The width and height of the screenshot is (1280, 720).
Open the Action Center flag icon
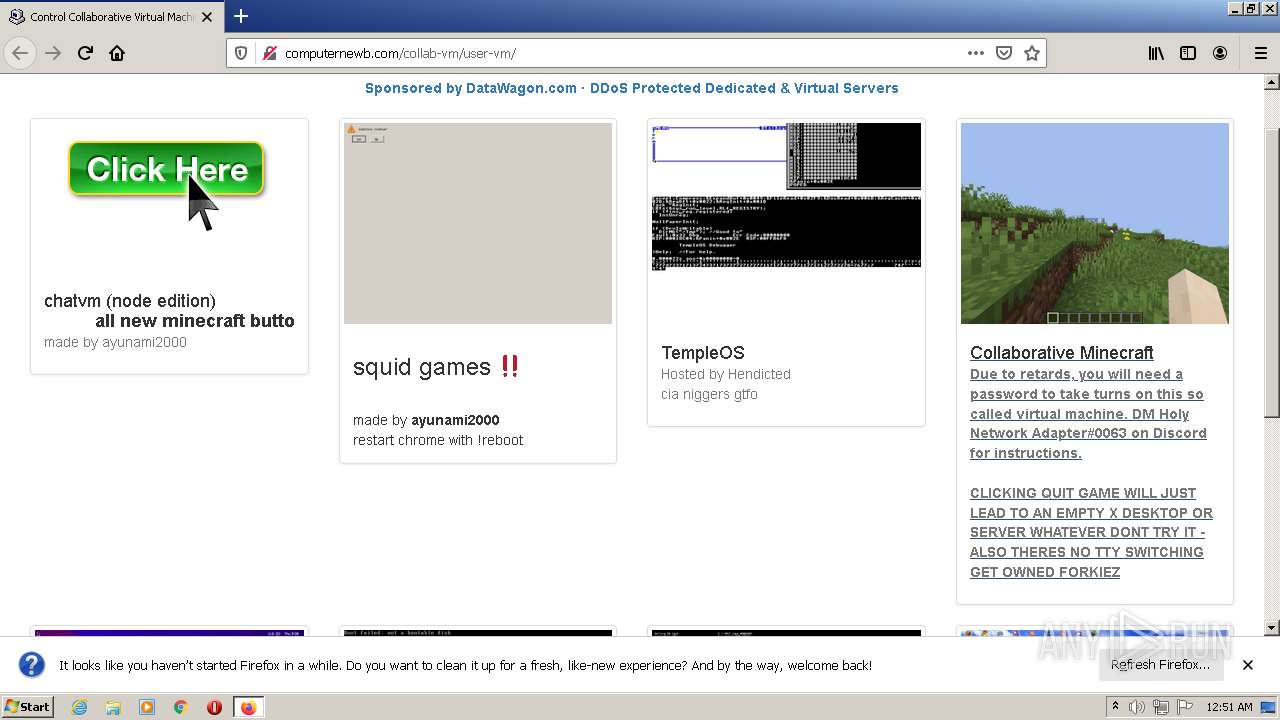click(1185, 707)
